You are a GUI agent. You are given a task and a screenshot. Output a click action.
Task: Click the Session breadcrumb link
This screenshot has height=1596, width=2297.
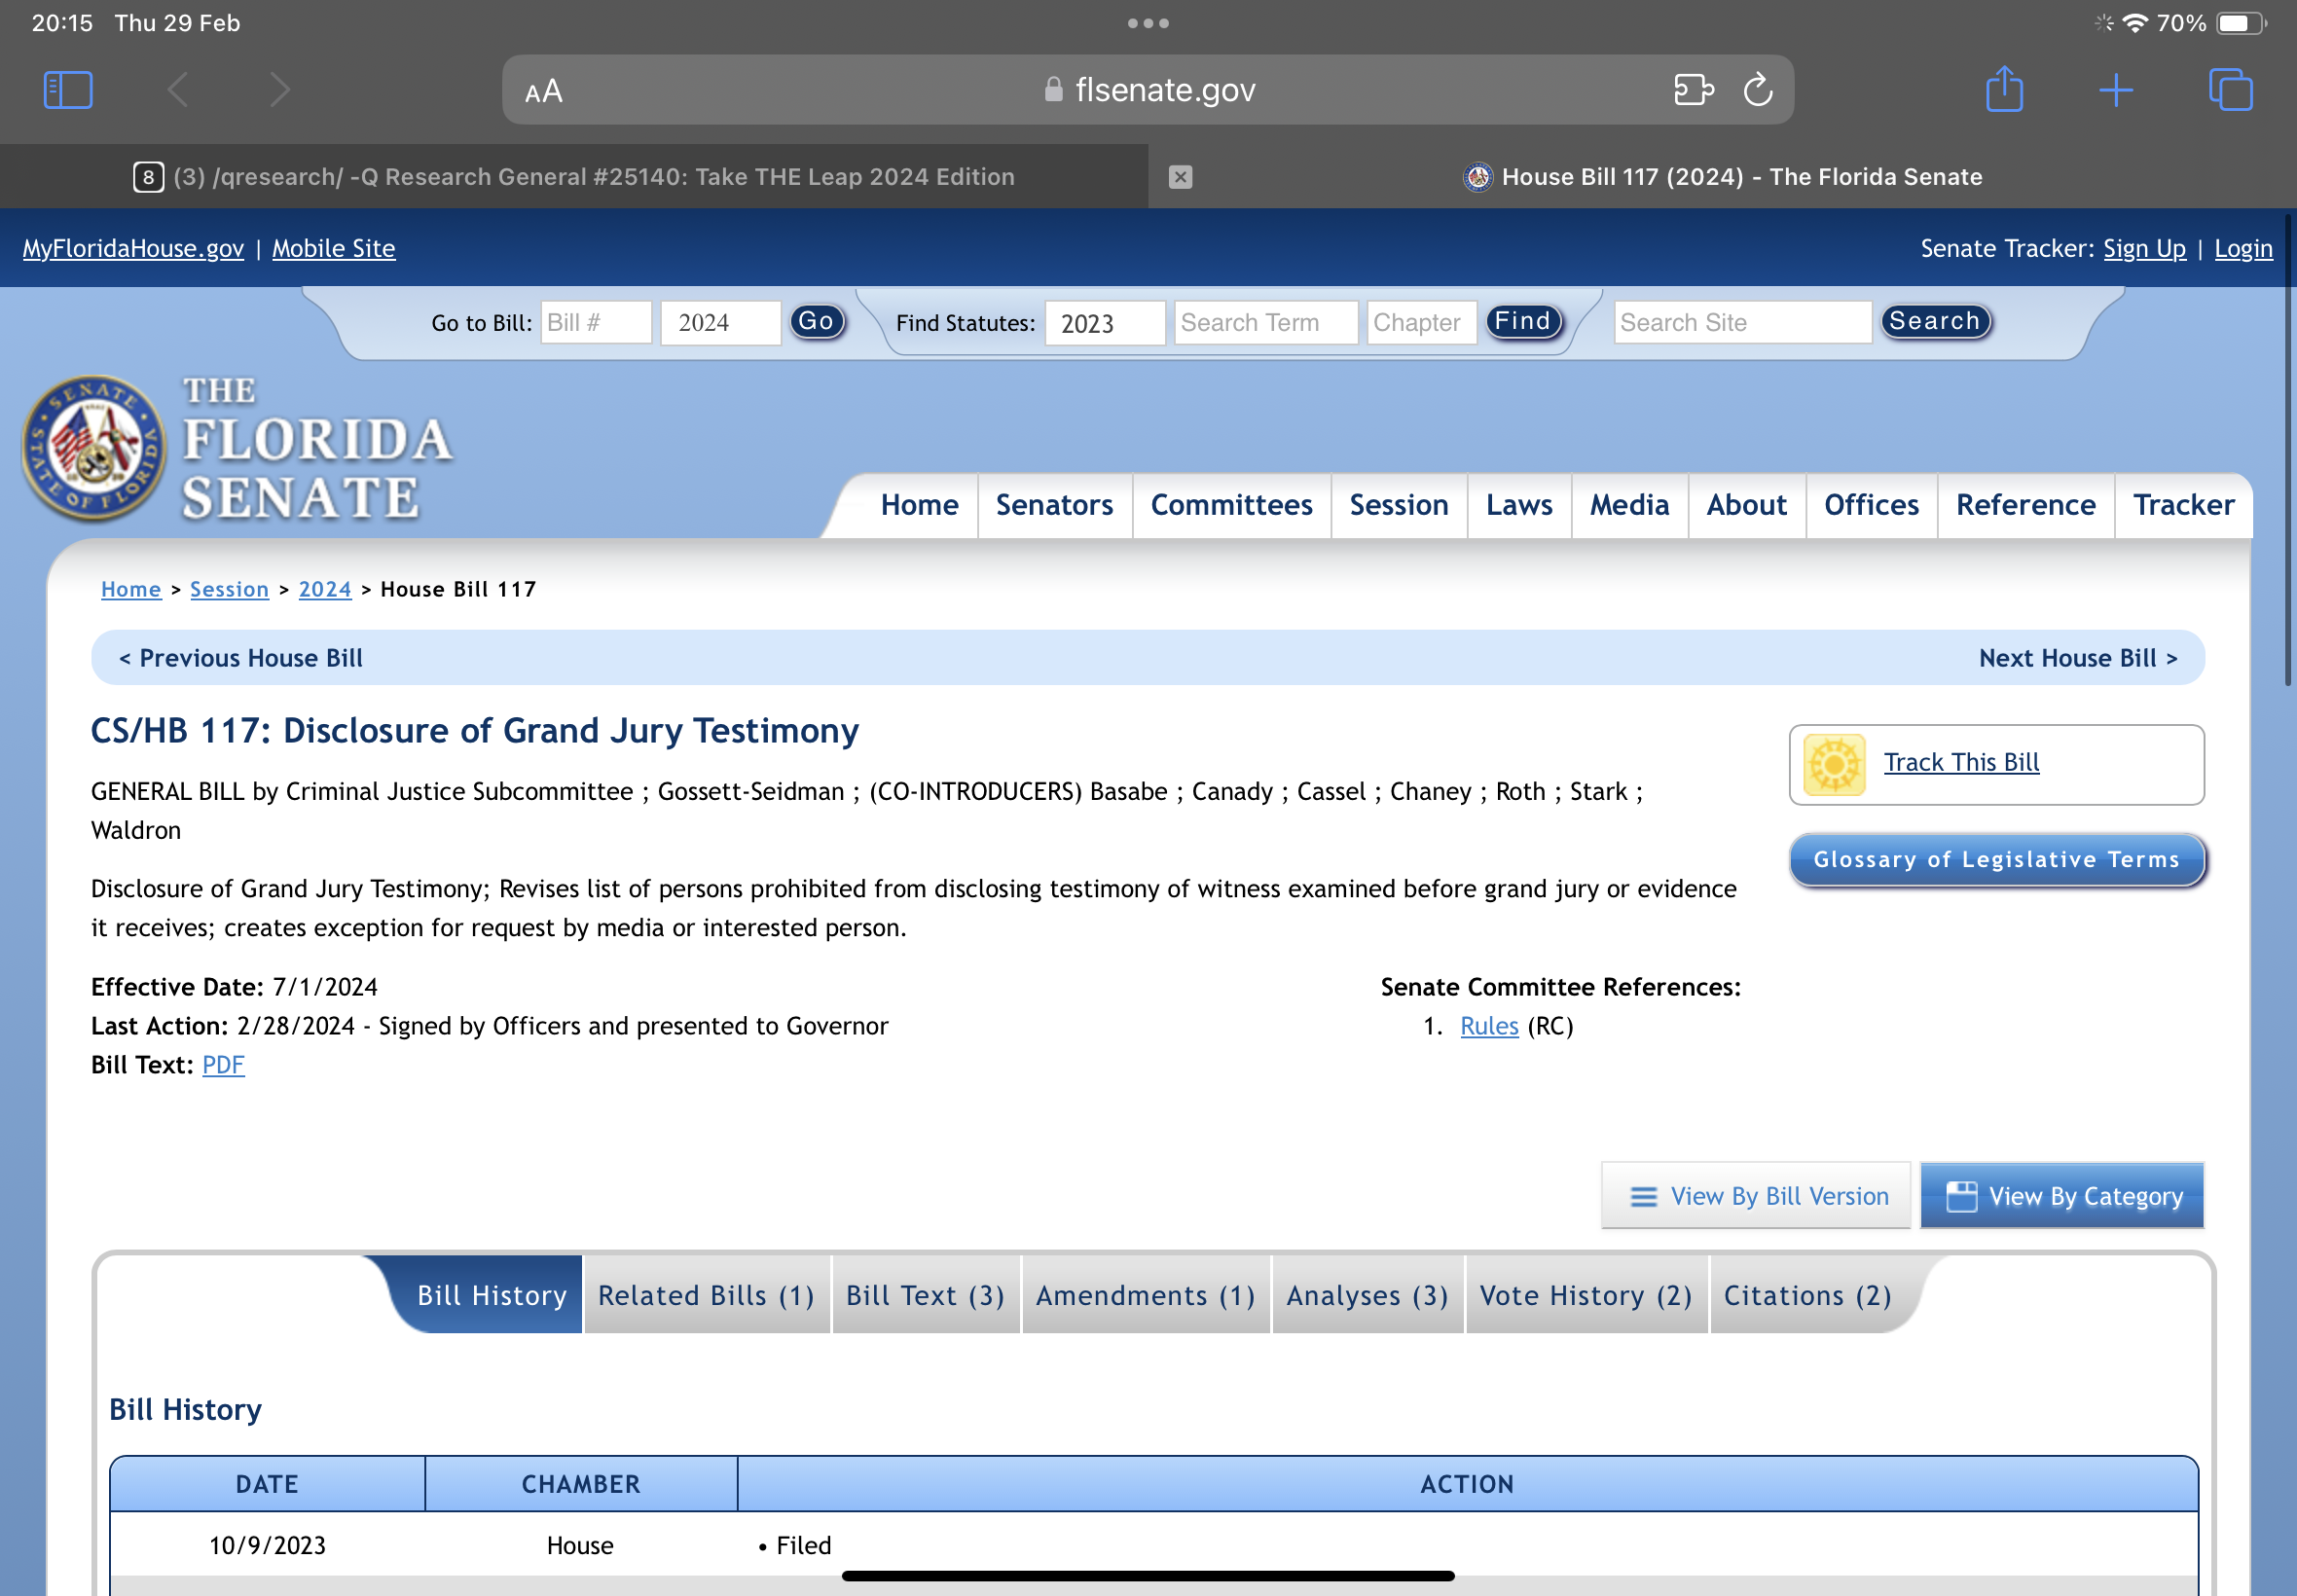[229, 590]
